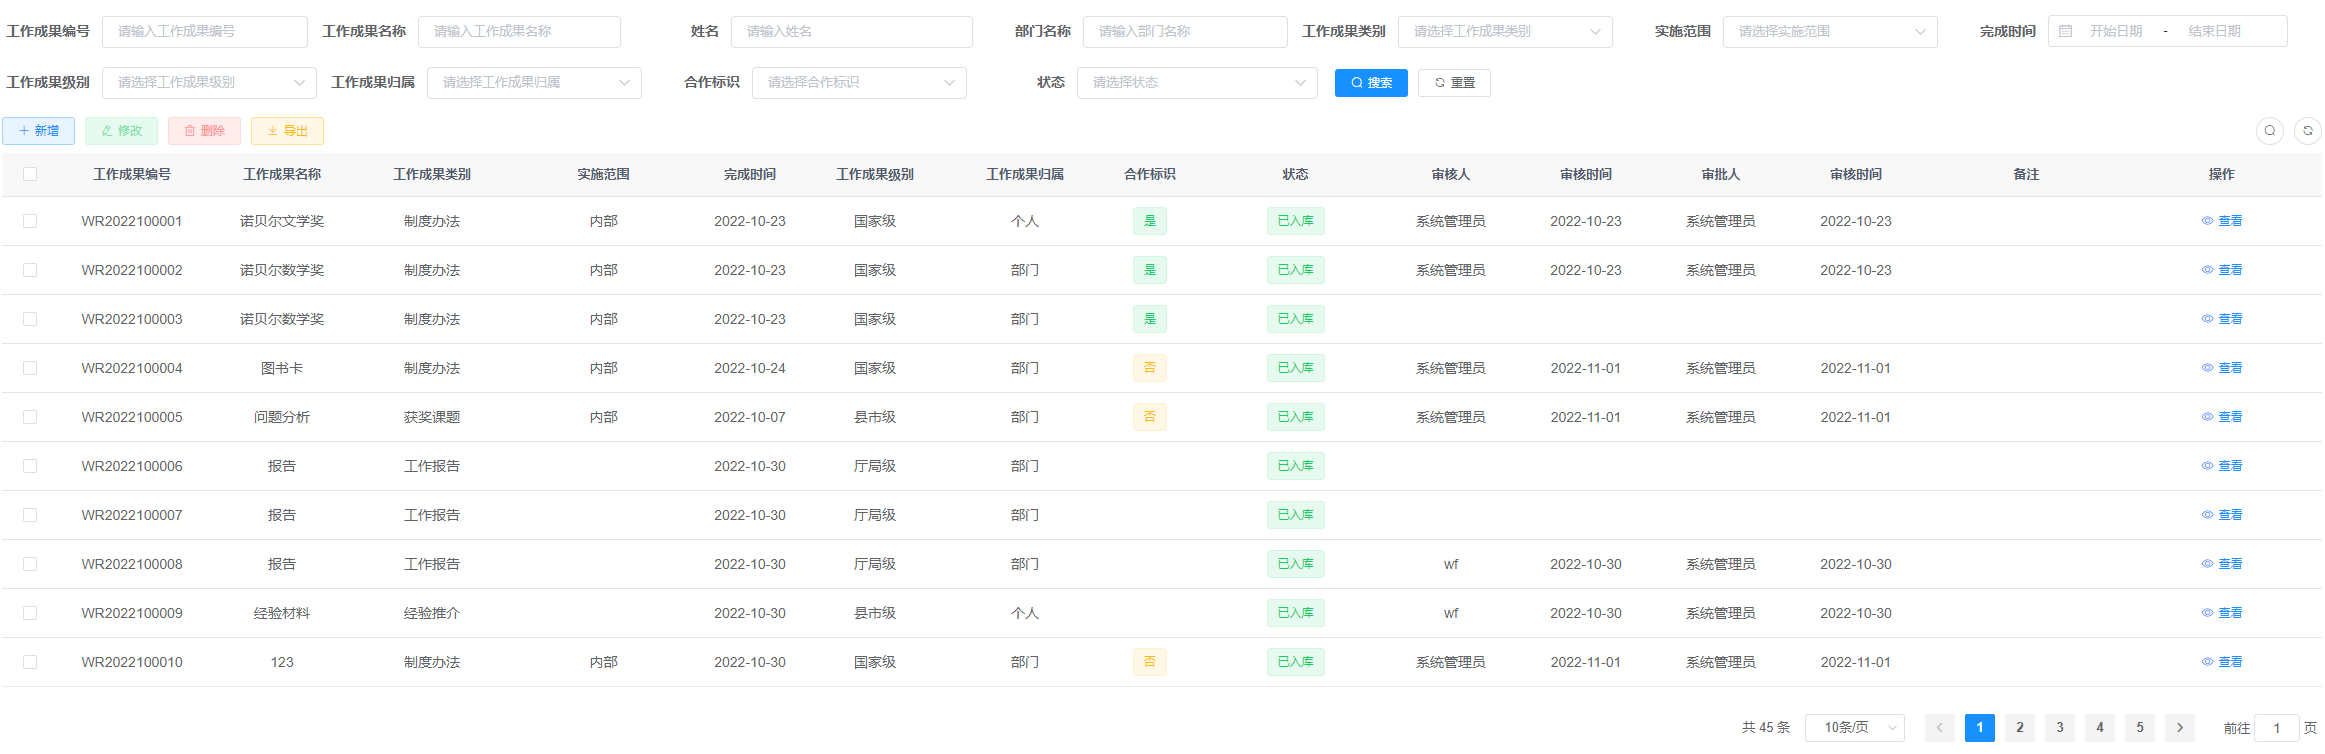Click 否 tag in row WR2022100004
This screenshot has width=2325, height=754.
pos(1149,368)
